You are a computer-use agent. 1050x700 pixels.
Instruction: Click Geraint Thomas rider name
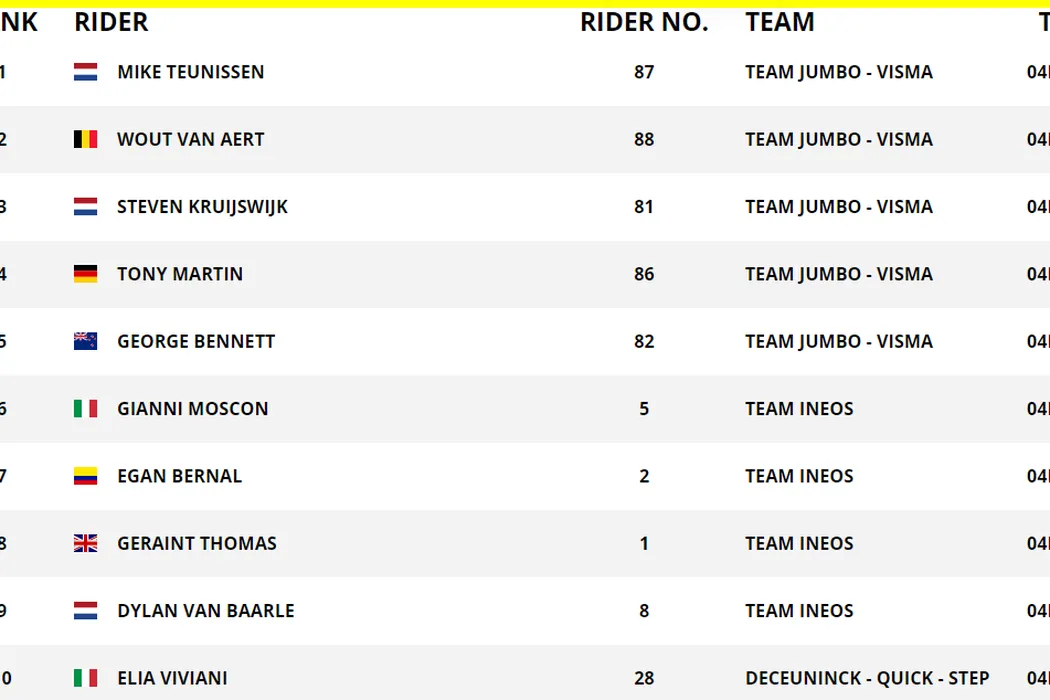(x=196, y=543)
